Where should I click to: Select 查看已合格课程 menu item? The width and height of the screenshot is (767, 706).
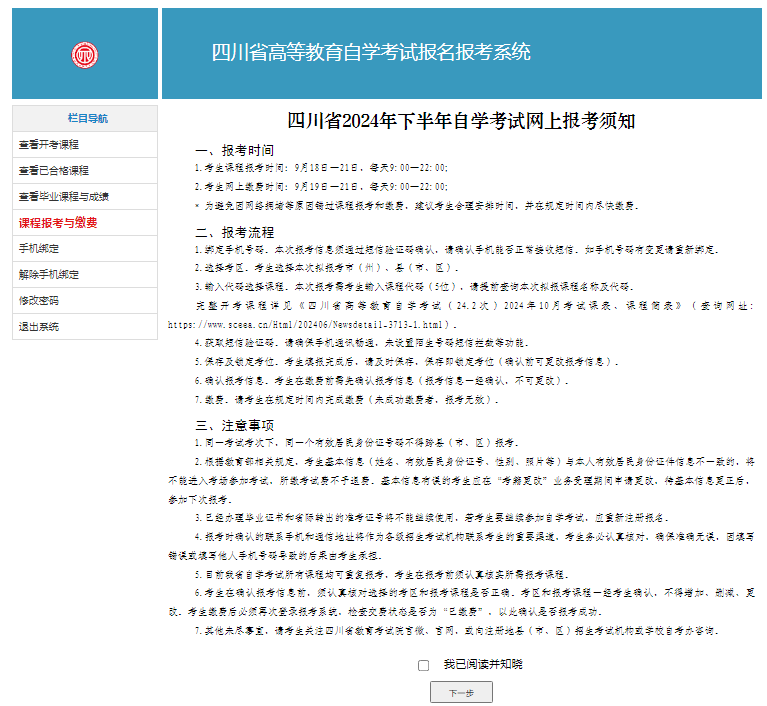[53, 171]
